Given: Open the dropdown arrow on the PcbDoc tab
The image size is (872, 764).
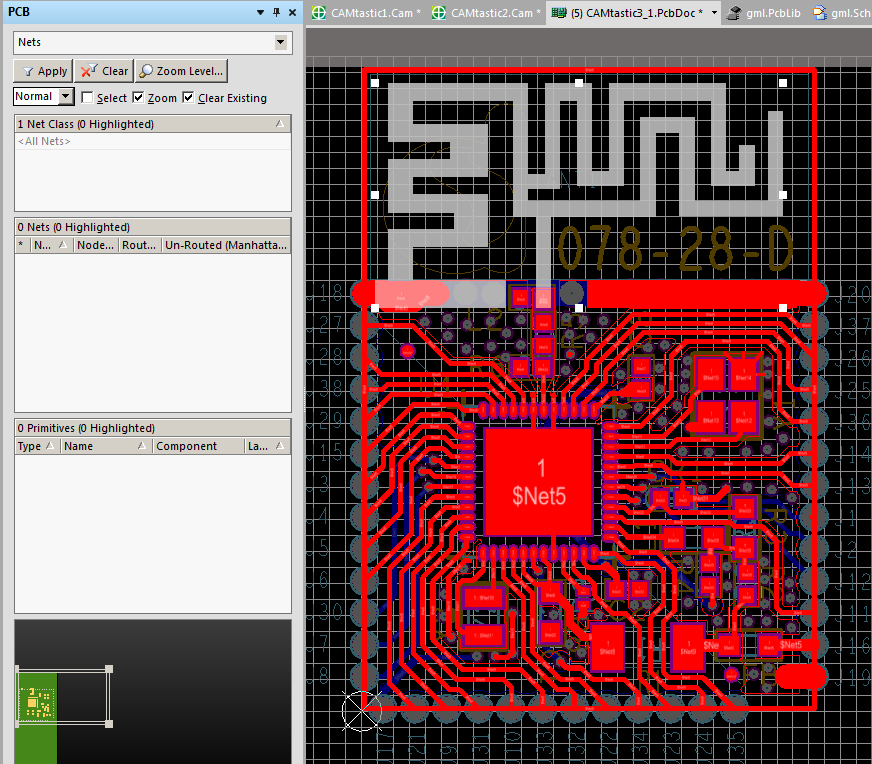Looking at the screenshot, I should pos(714,13).
